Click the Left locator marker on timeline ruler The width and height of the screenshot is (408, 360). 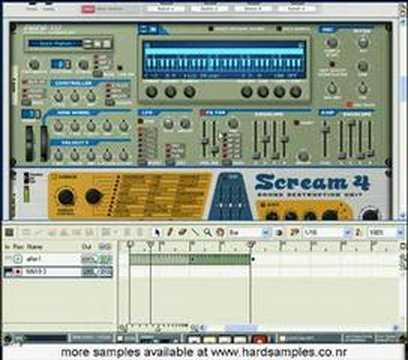[x=130, y=244]
